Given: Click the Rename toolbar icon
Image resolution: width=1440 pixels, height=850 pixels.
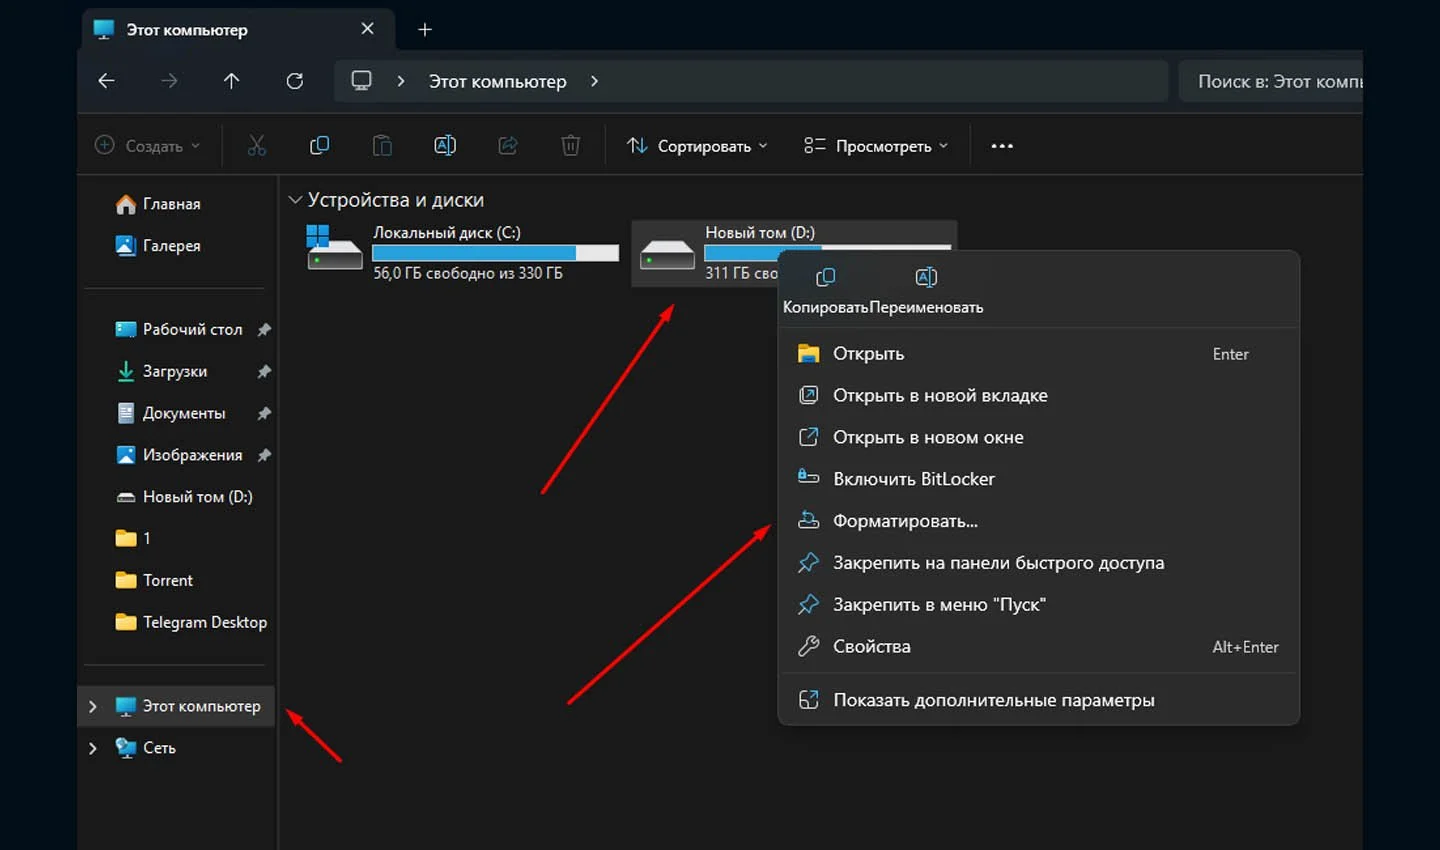Looking at the screenshot, I should (x=445, y=146).
